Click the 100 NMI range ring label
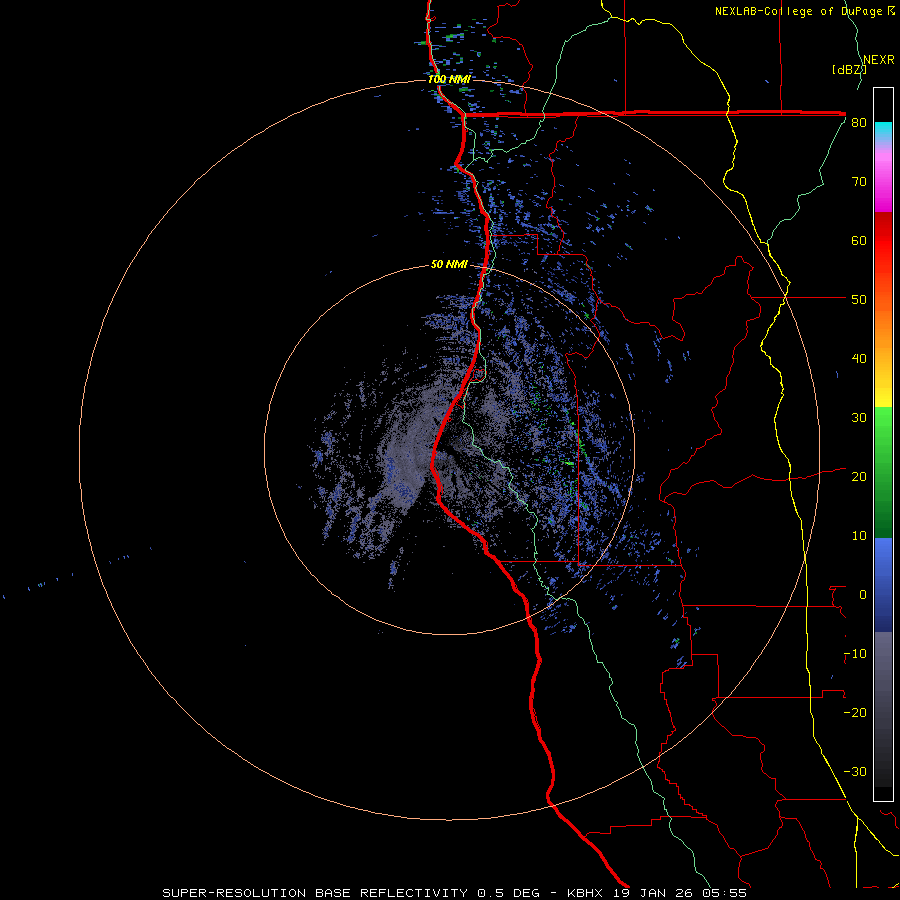The image size is (900, 900). click(x=449, y=79)
